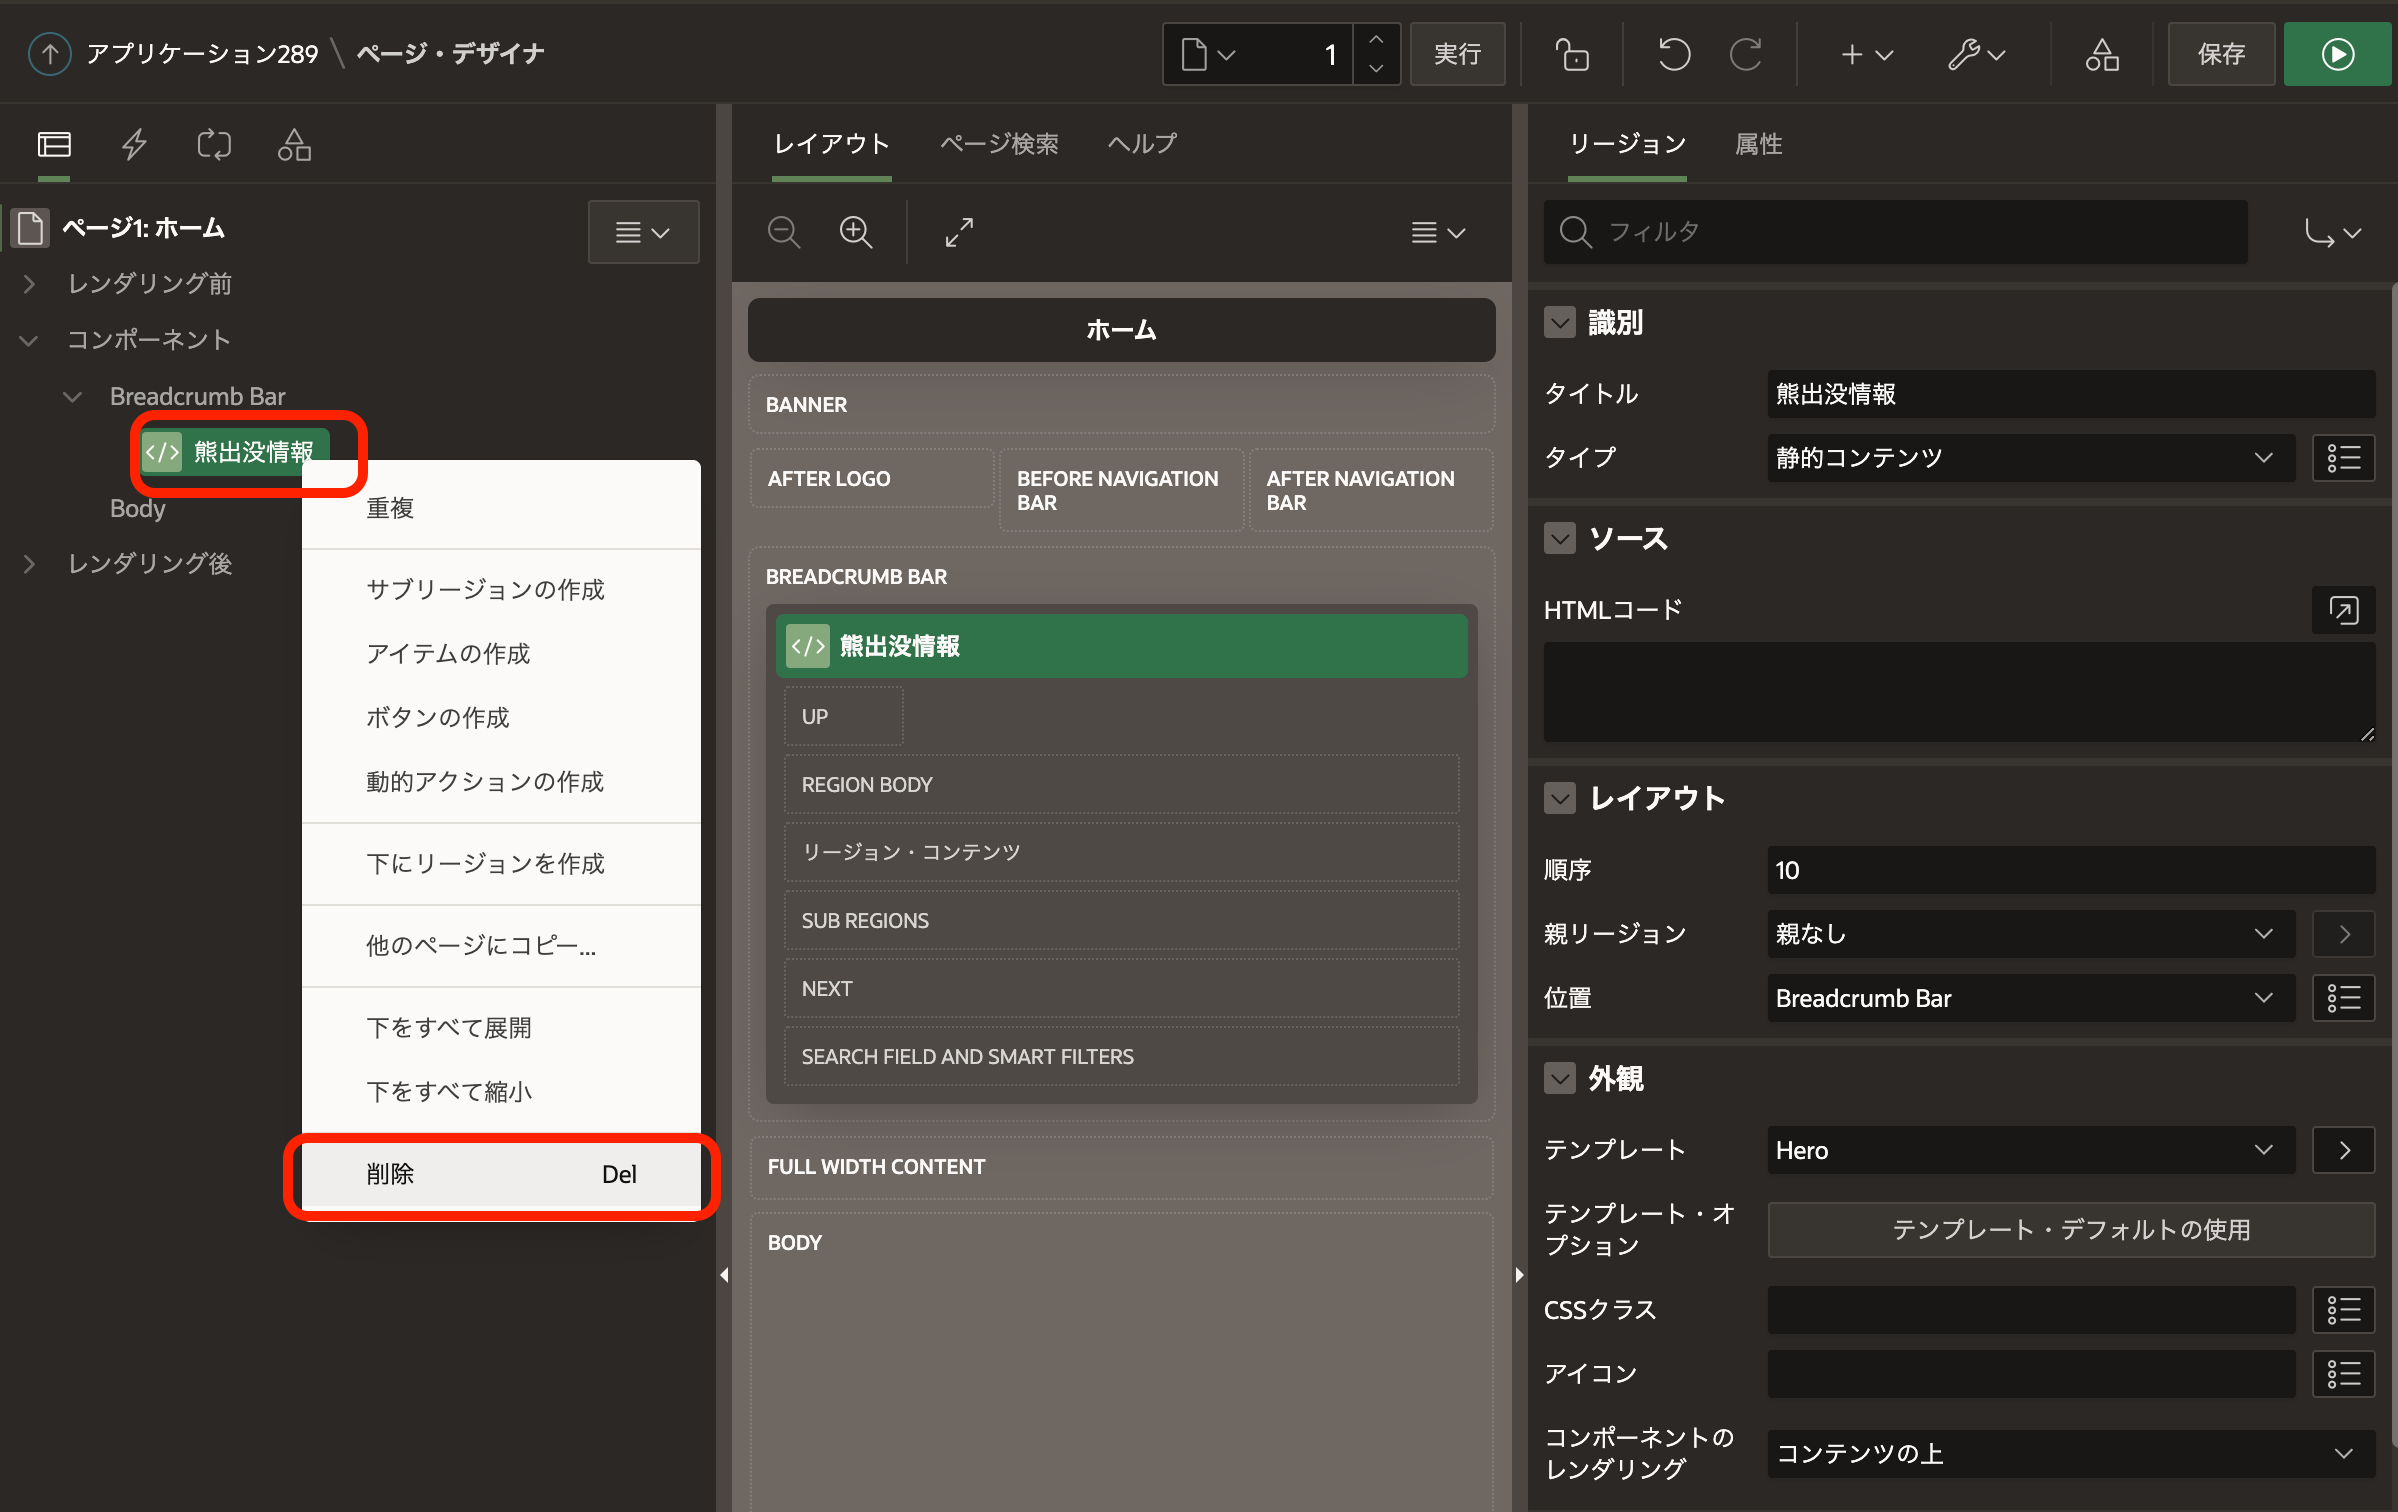Zoom out the layout view
Image resolution: width=2398 pixels, height=1512 pixels.
point(783,232)
